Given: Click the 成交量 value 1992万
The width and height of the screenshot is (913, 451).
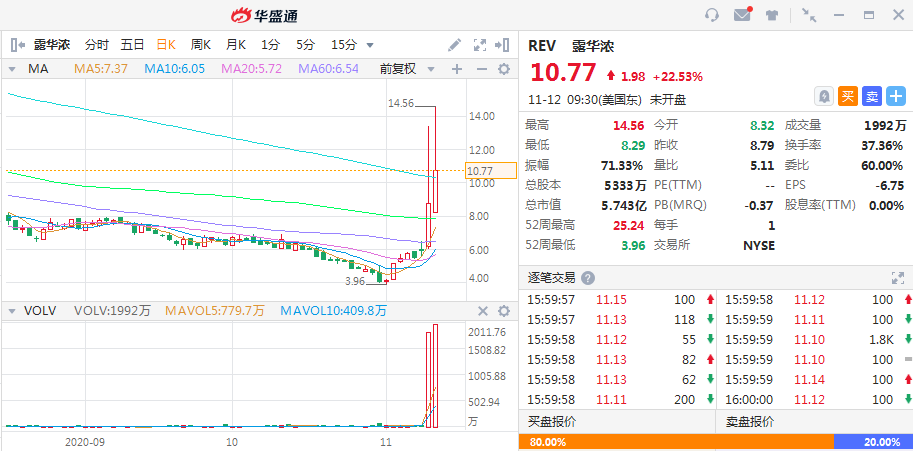Looking at the screenshot, I should click(884, 126).
